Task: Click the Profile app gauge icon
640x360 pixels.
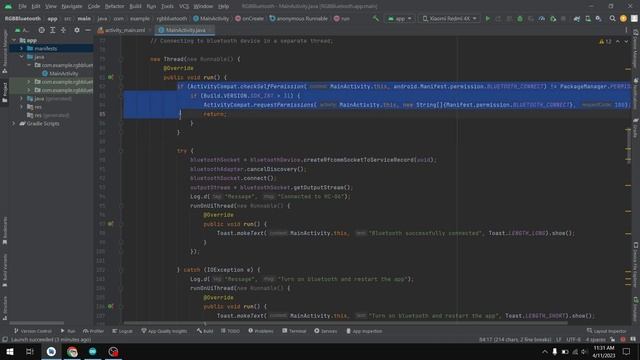Action: coord(542,18)
